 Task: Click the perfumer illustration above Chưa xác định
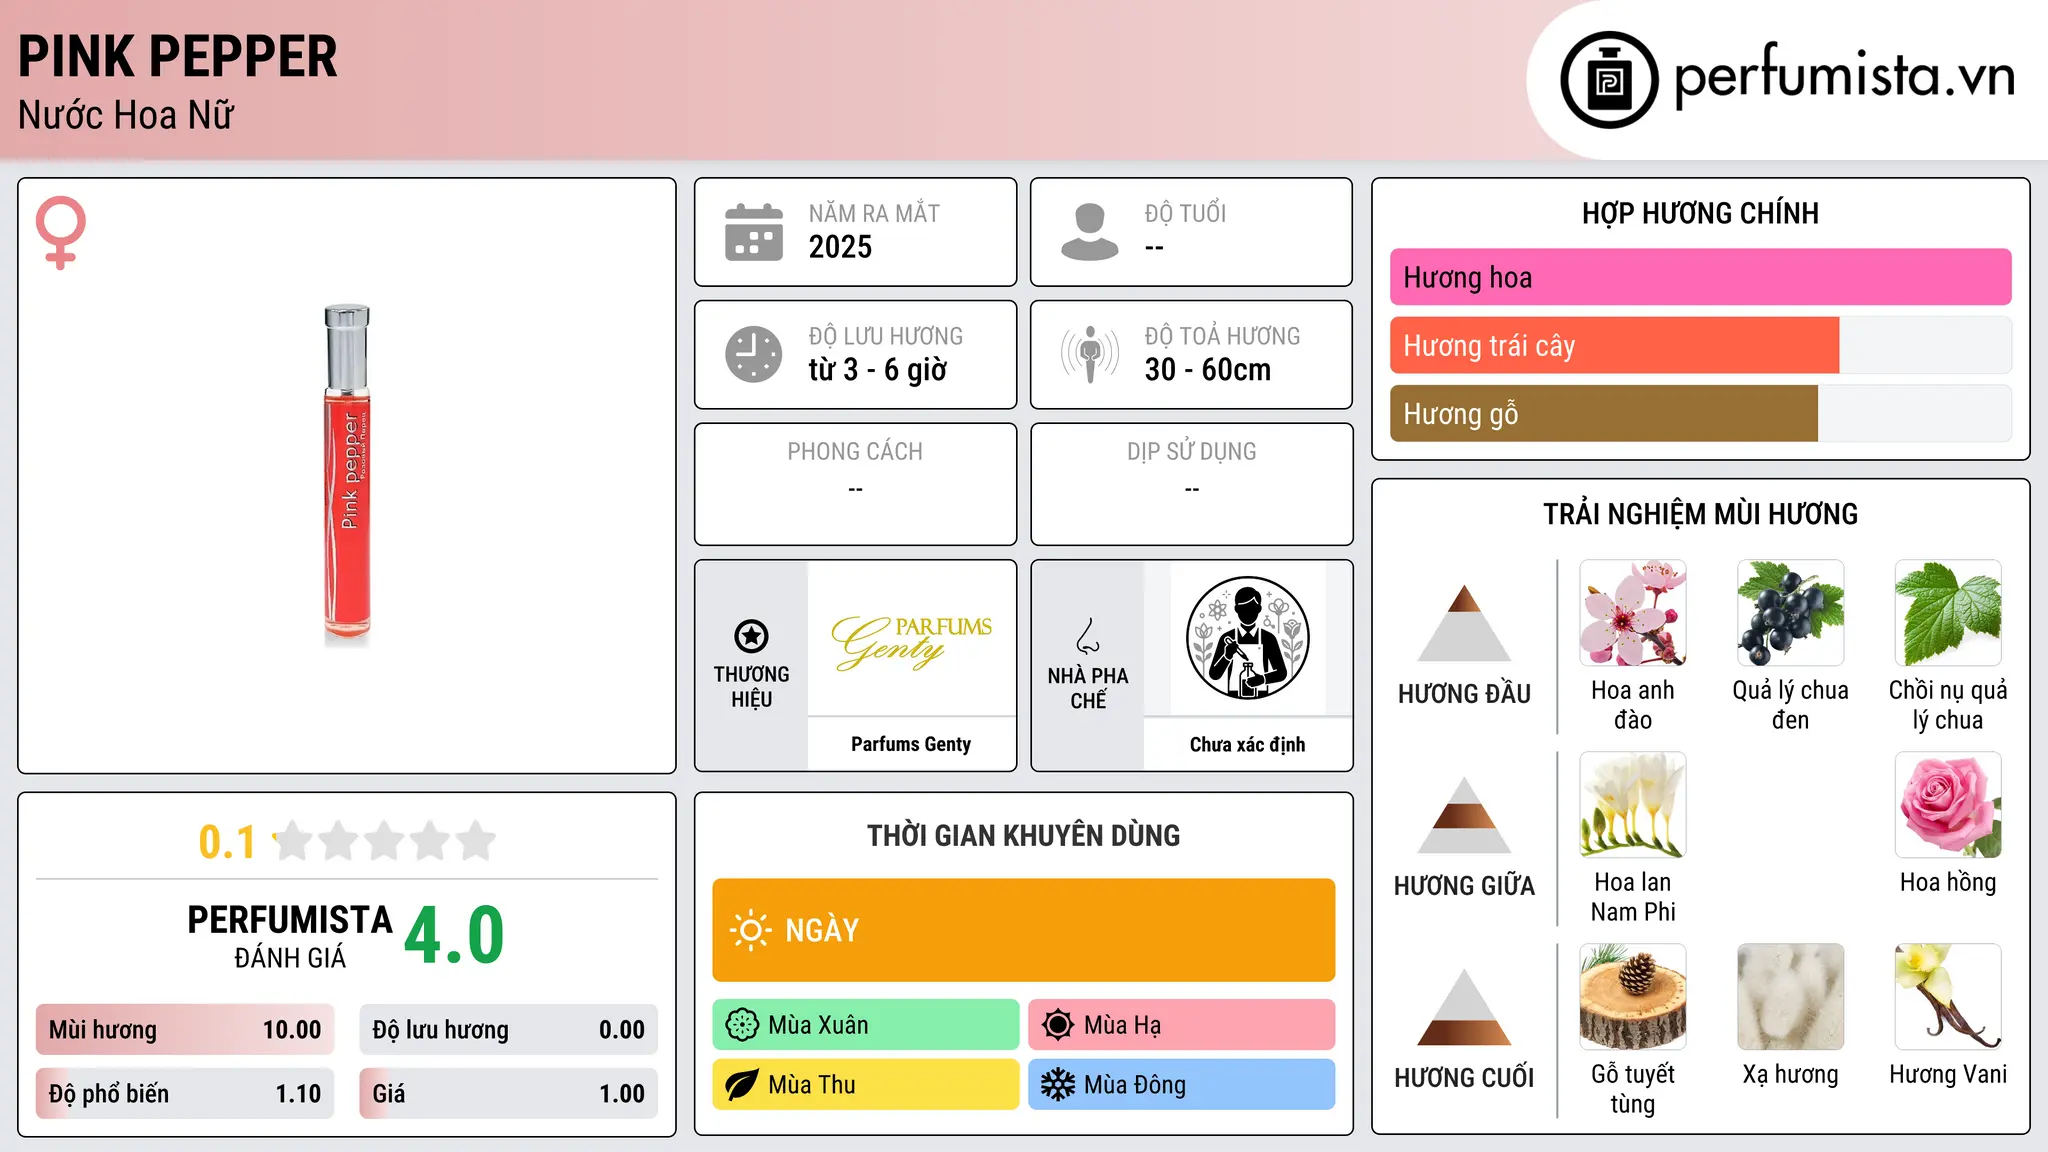1247,638
